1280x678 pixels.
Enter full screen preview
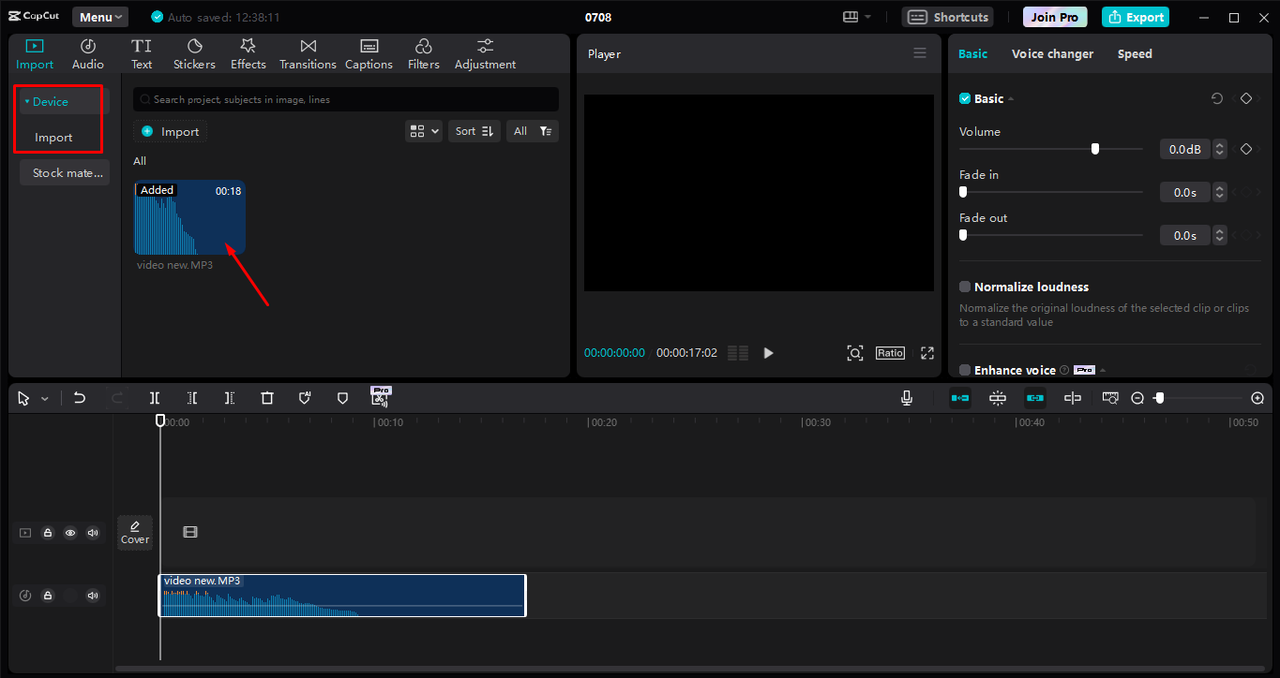tap(927, 353)
